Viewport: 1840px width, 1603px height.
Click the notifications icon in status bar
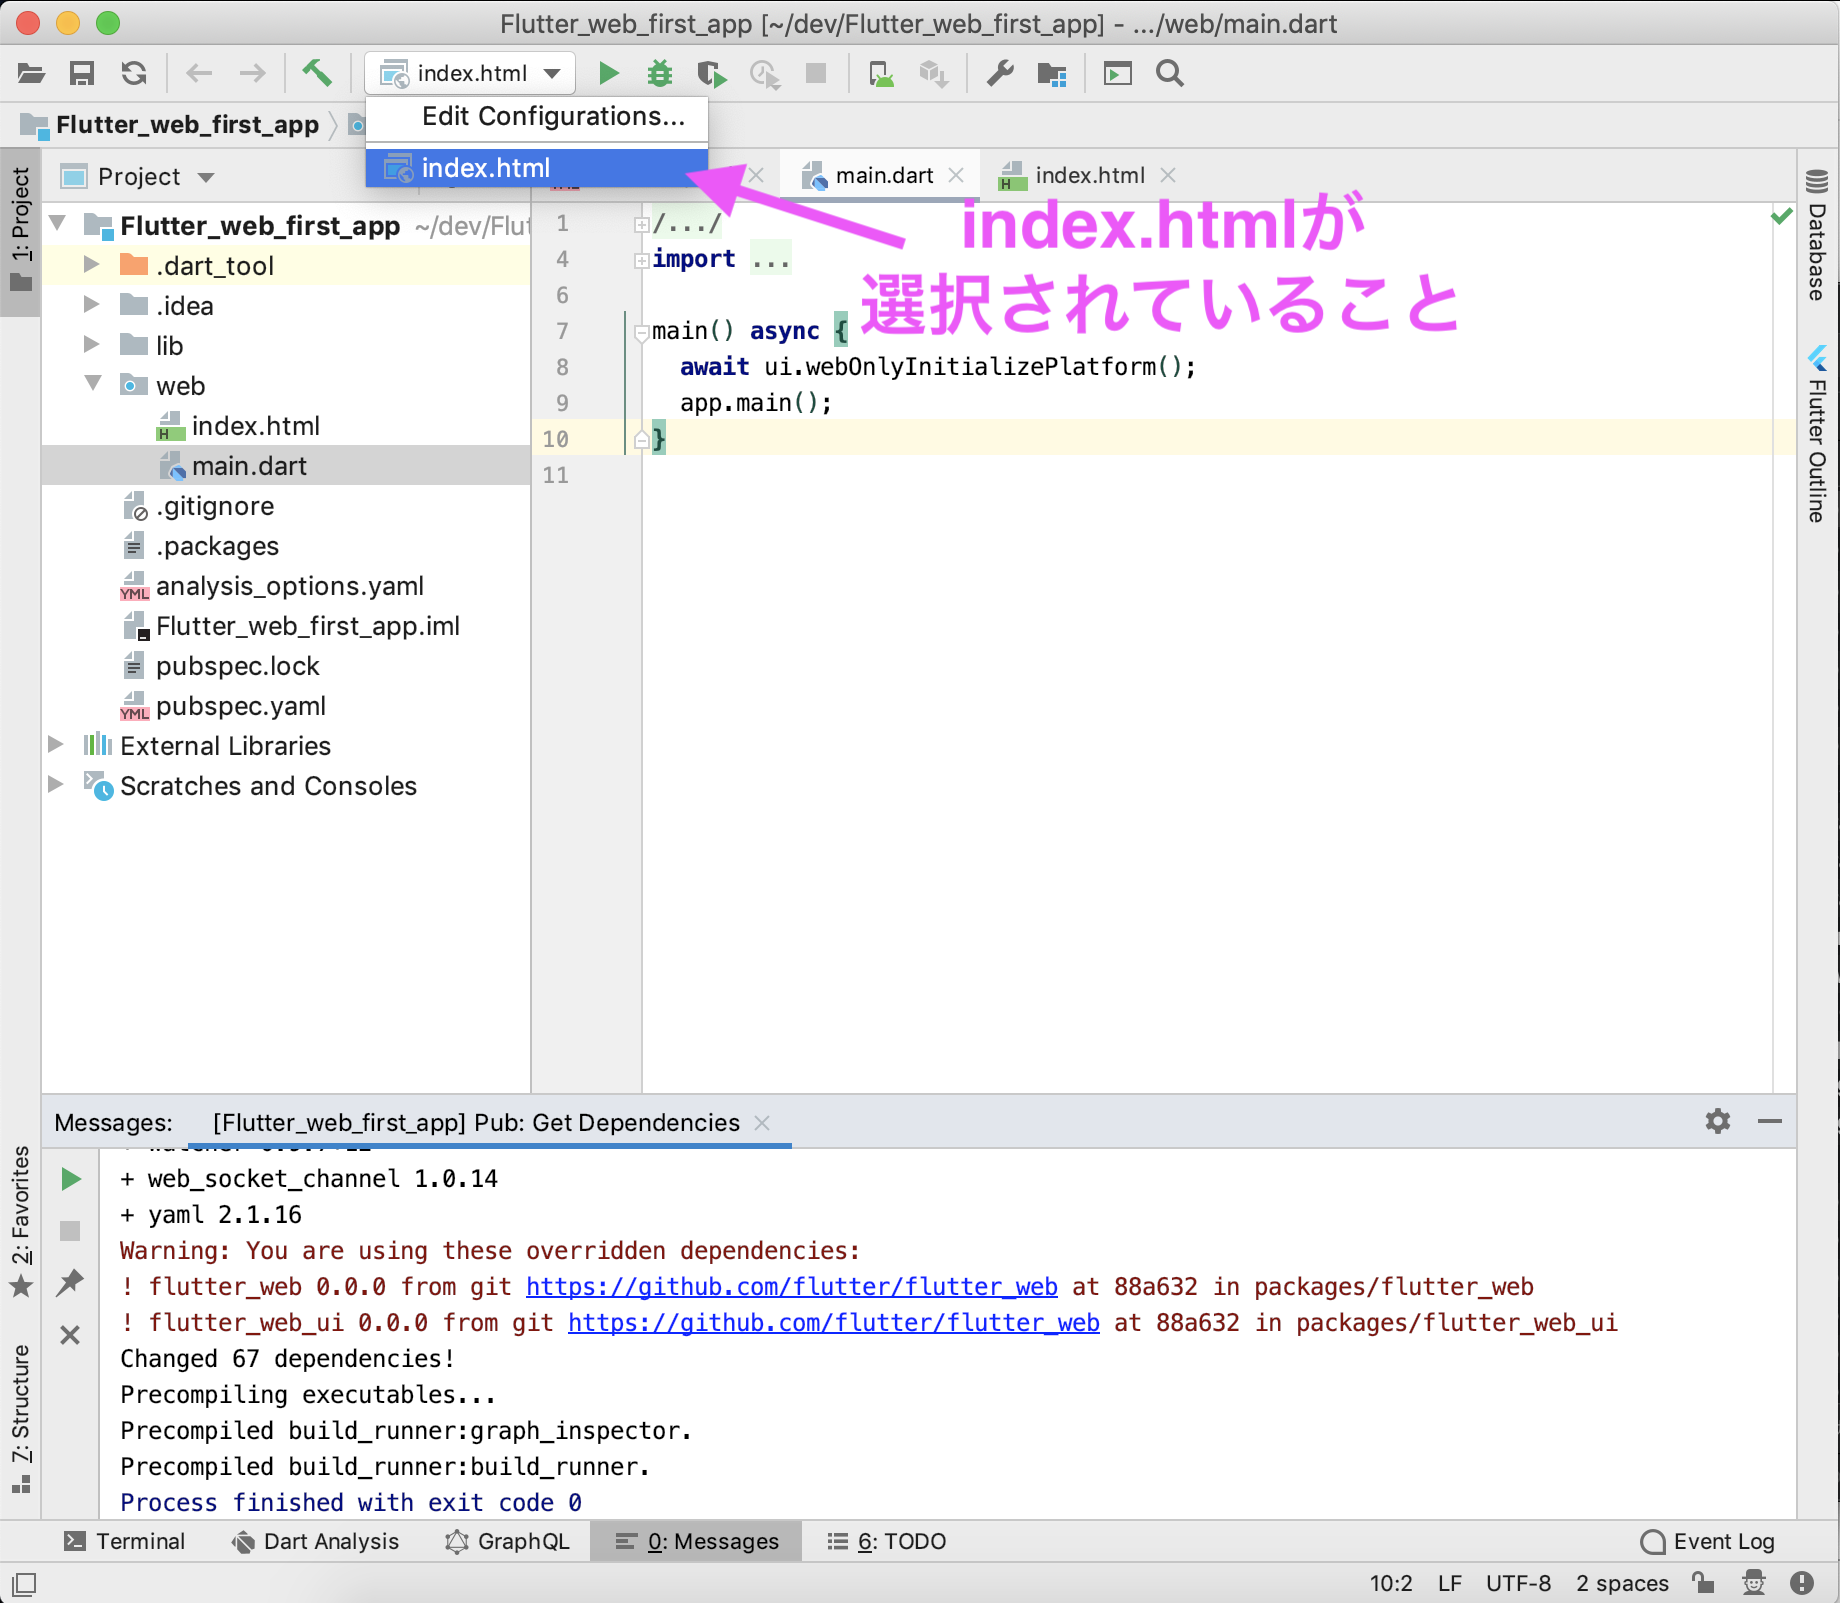click(1802, 1582)
